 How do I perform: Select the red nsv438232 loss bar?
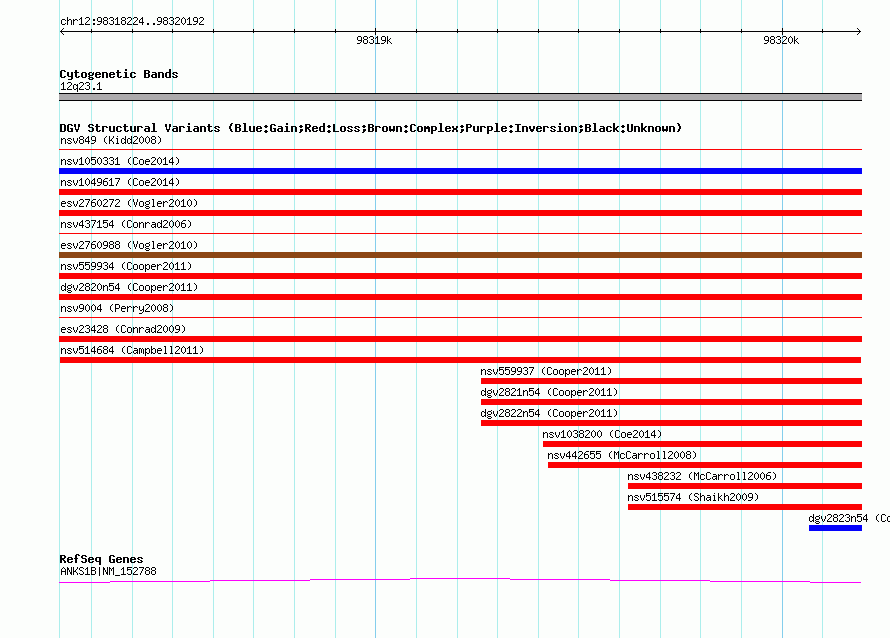[x=745, y=486]
